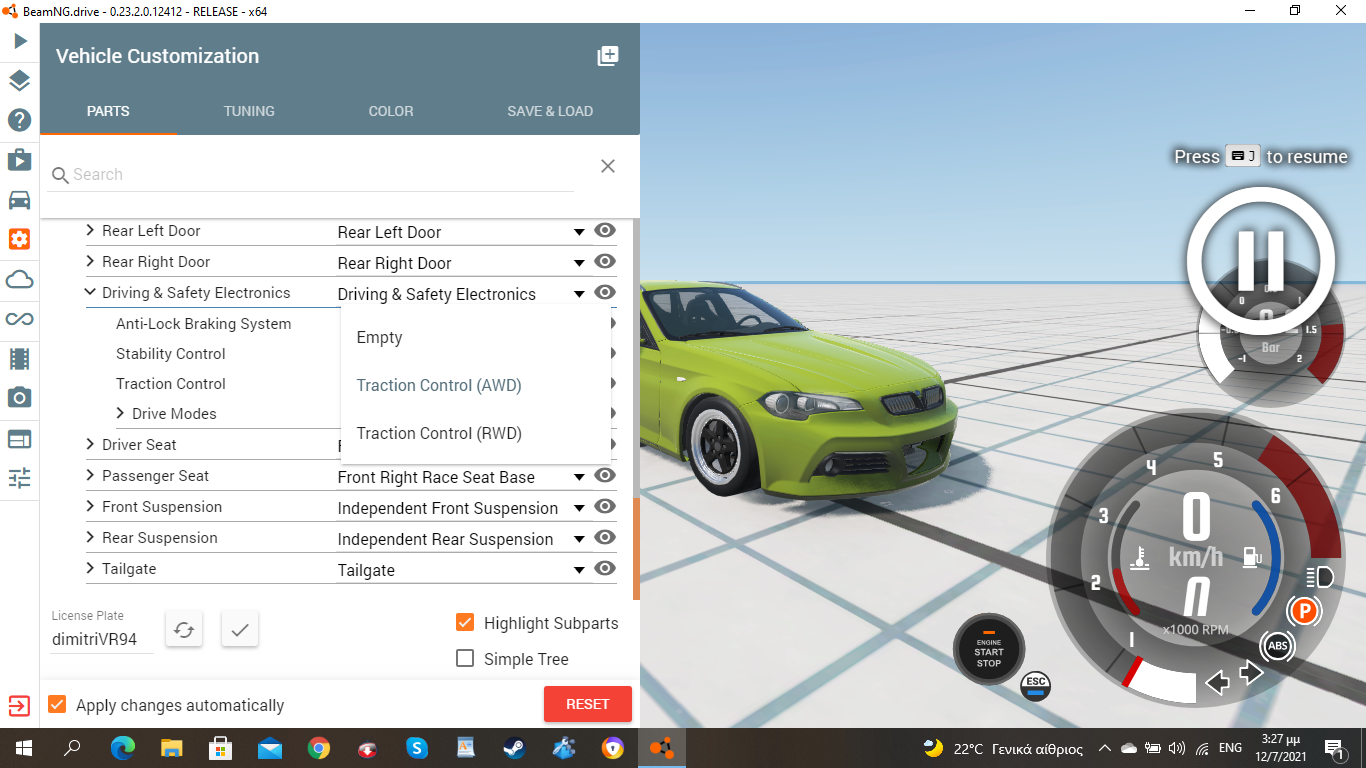Click the add-window icon in Vehicle Customization header
The image size is (1366, 768).
point(608,56)
